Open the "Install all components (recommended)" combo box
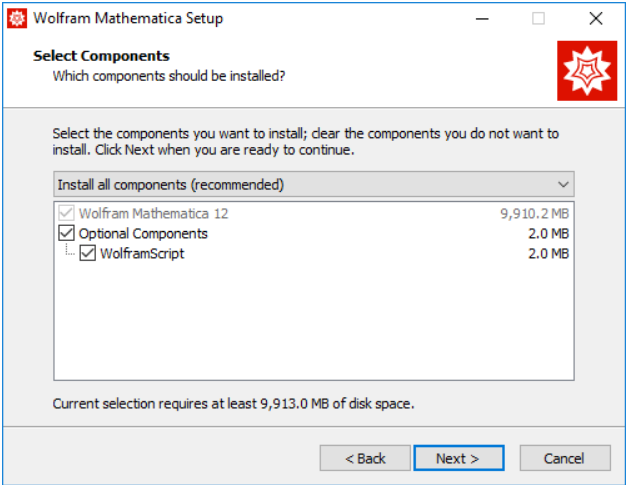The width and height of the screenshot is (626, 485). coord(300,185)
